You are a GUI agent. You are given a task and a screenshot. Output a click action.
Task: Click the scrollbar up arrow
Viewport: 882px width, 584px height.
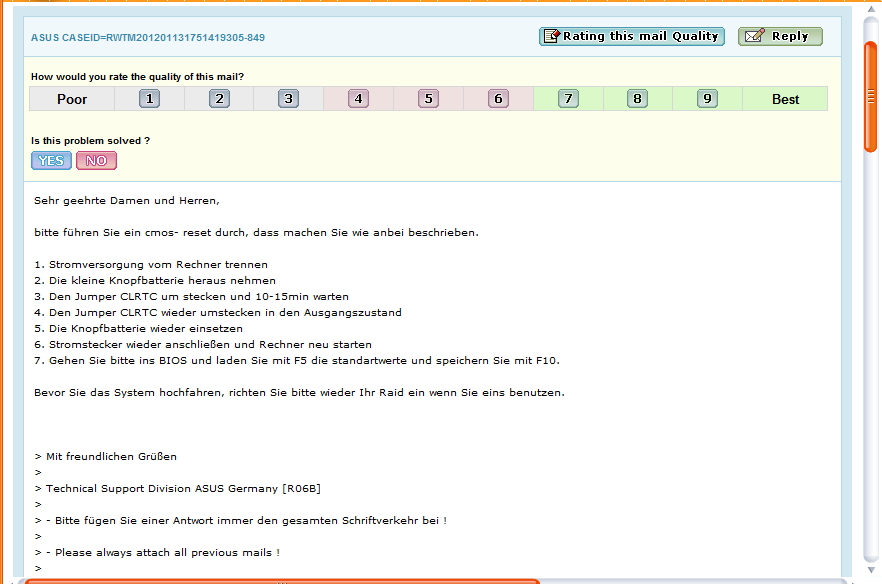(871, 10)
